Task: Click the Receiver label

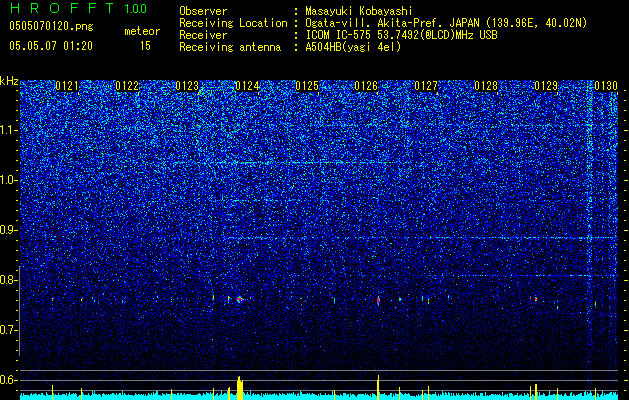Action: tap(203, 35)
